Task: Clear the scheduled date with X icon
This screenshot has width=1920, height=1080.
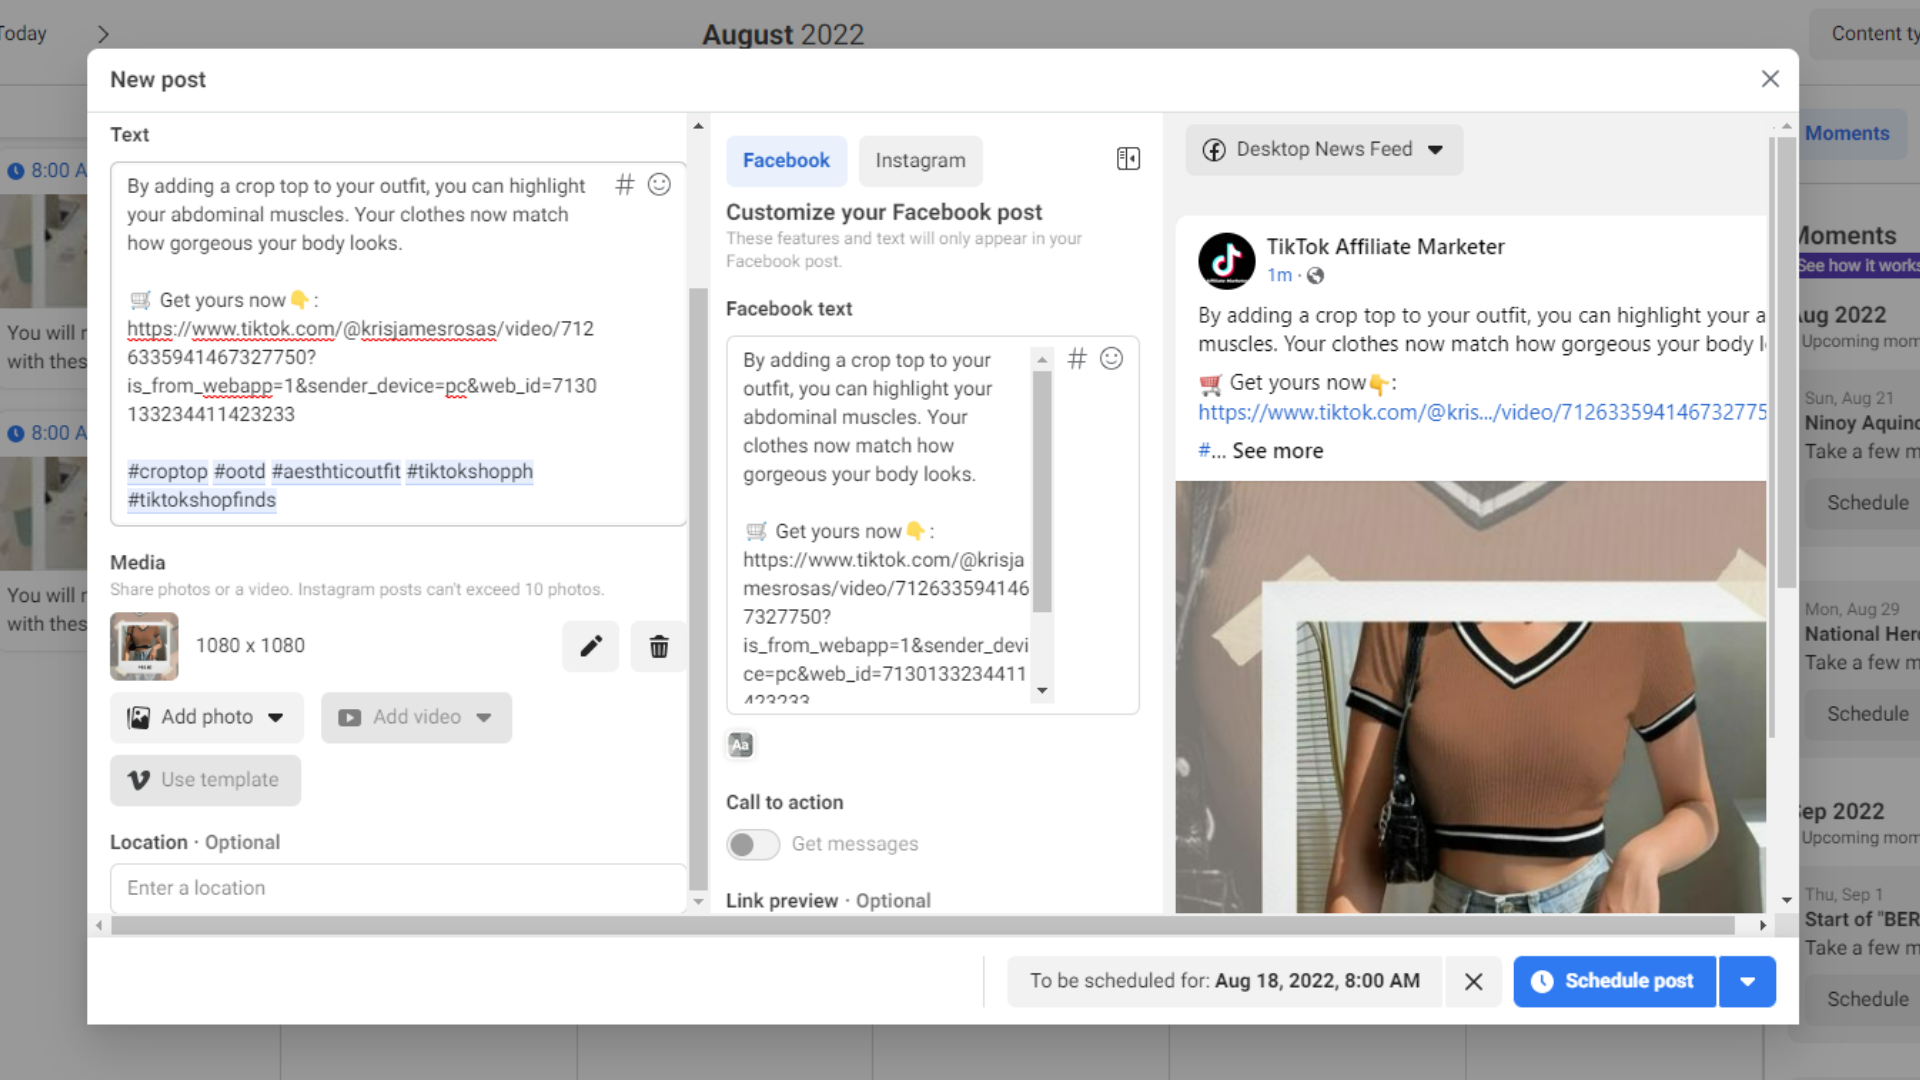Action: click(1473, 981)
